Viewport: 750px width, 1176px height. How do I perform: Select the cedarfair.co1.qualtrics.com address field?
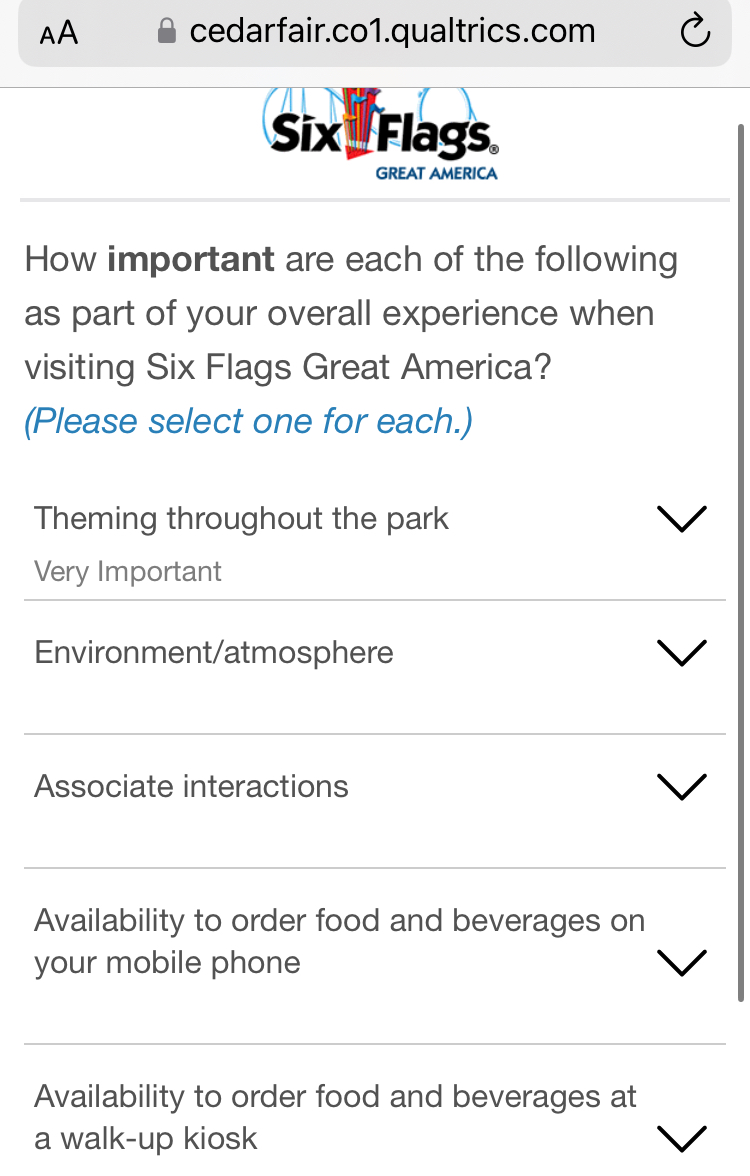pos(392,32)
